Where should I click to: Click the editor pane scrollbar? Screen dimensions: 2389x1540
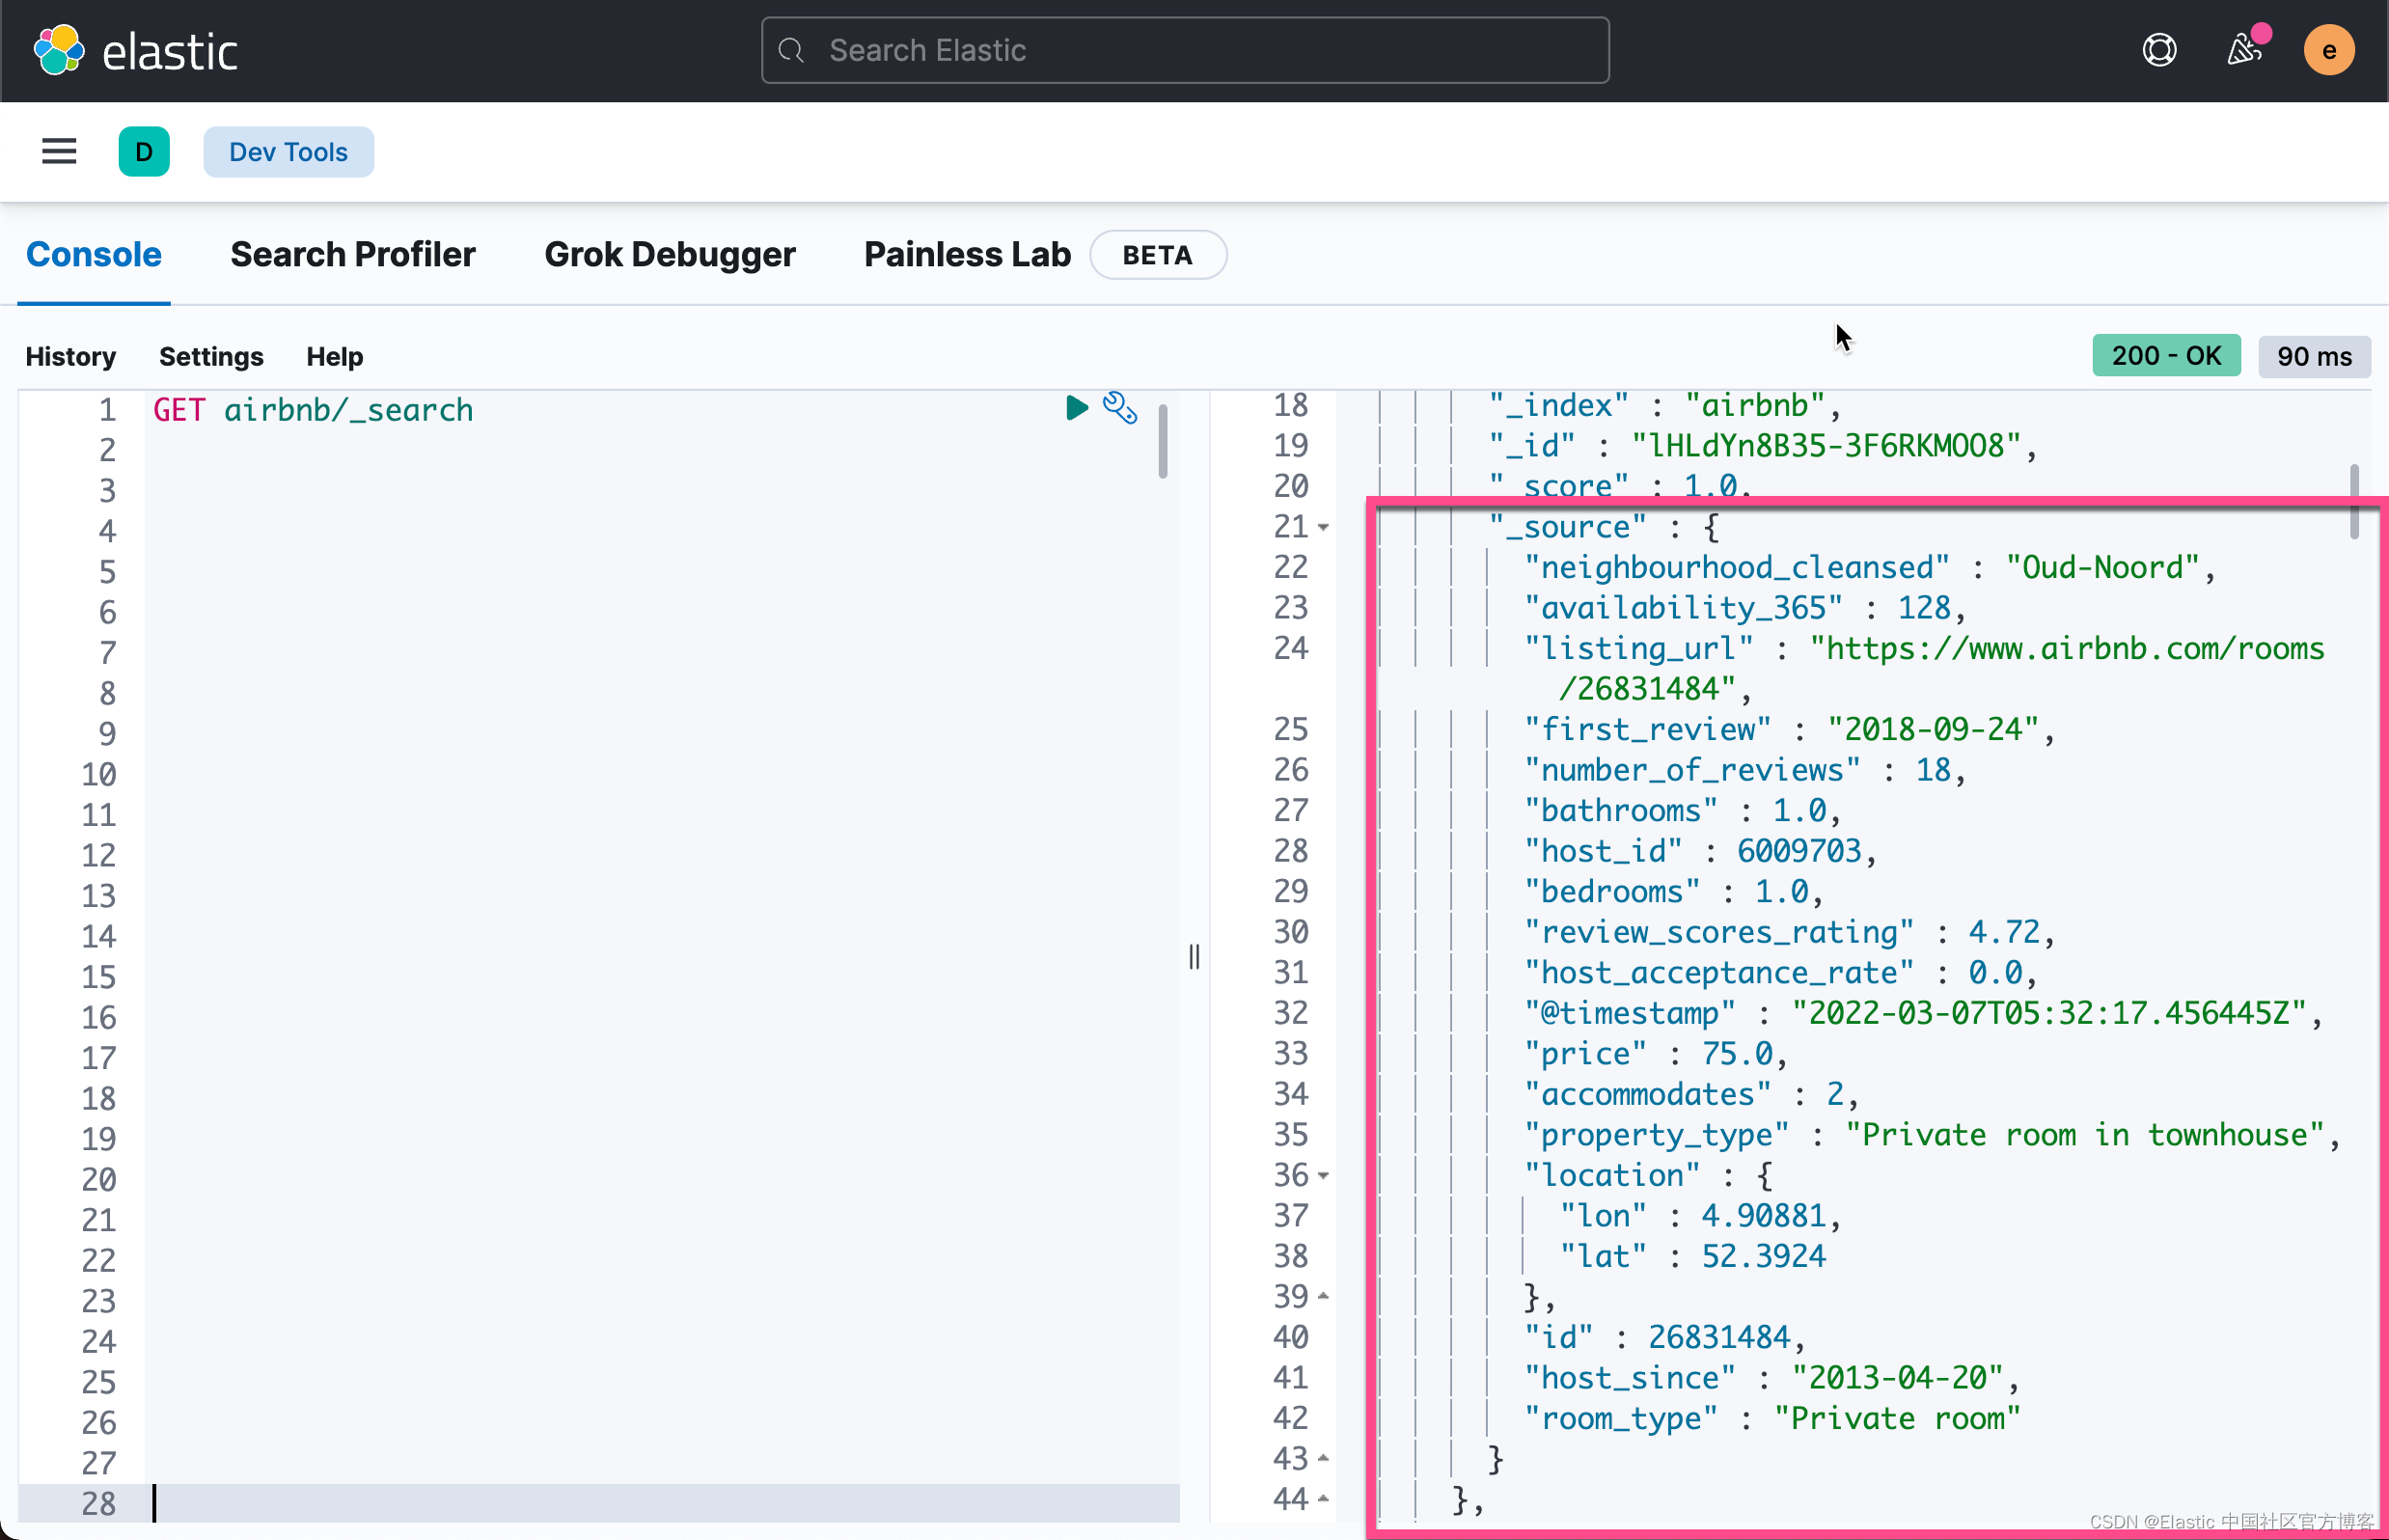[1163, 441]
